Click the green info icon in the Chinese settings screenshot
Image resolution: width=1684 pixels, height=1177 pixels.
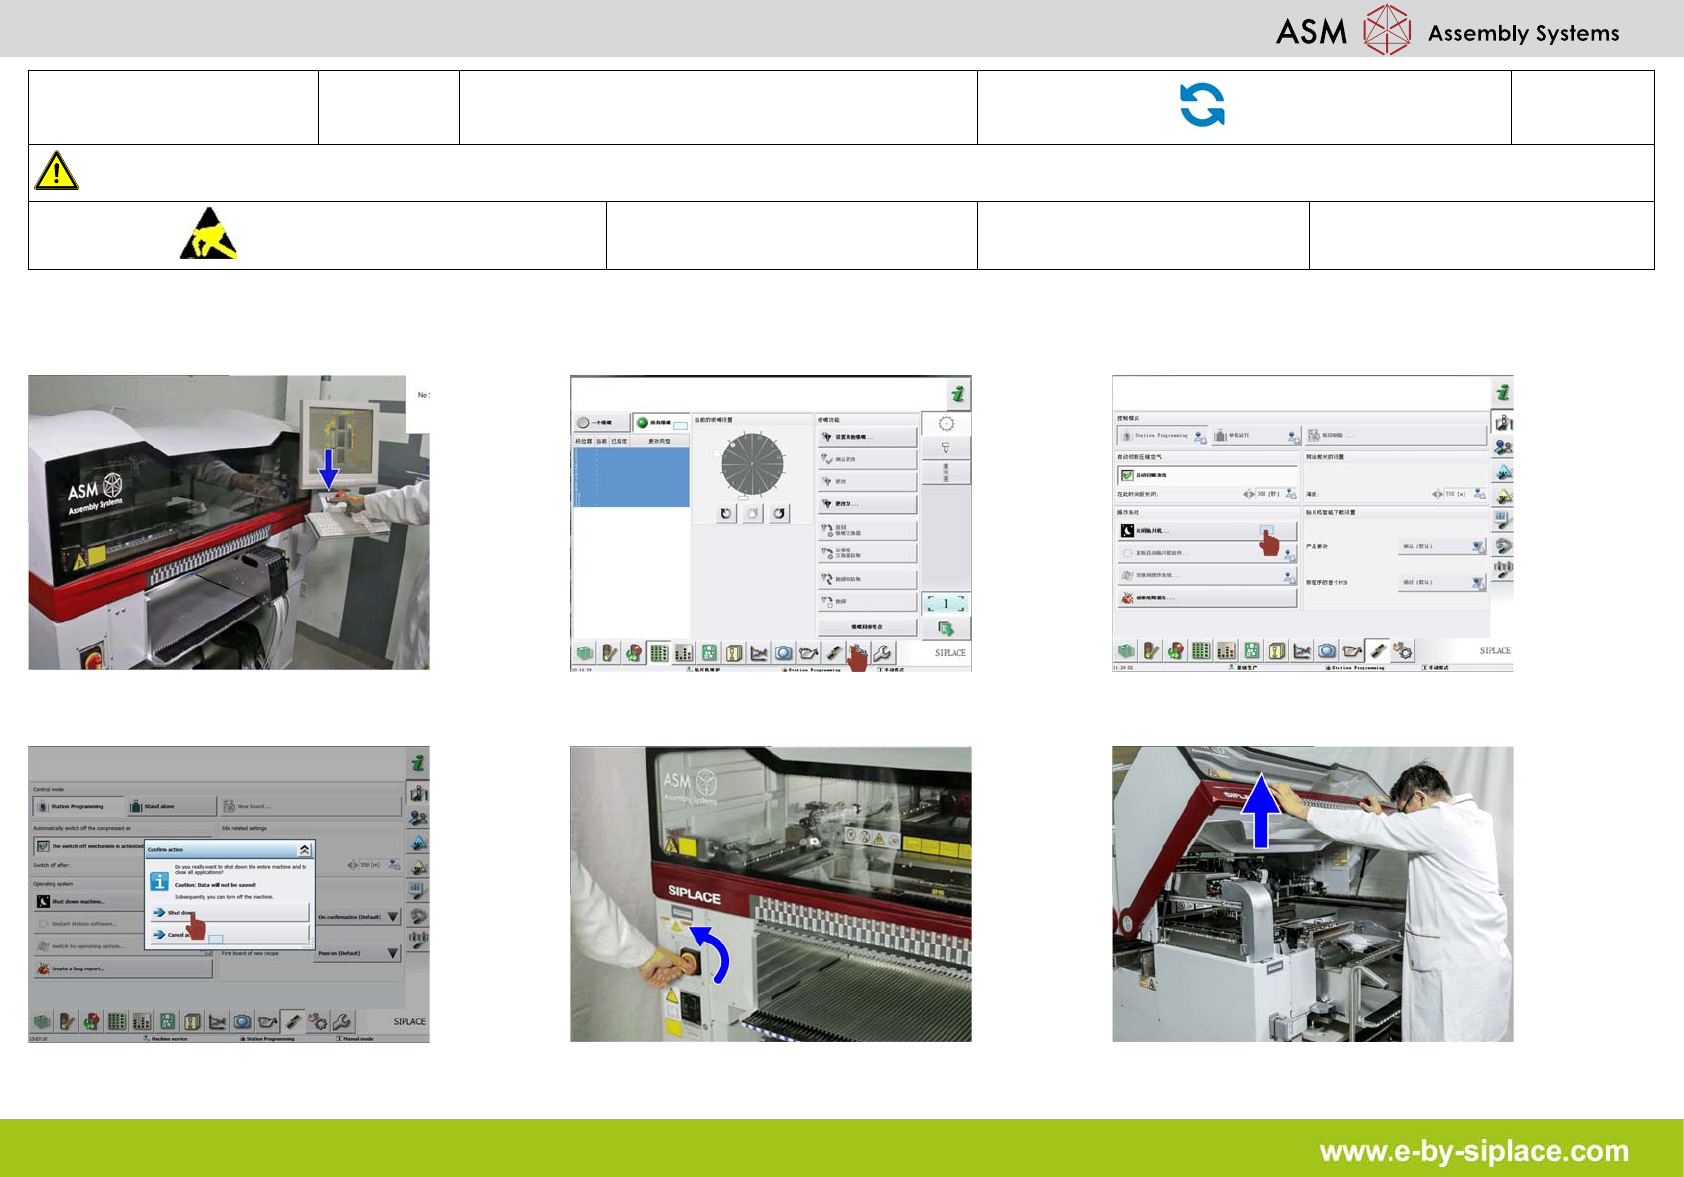click(x=1501, y=393)
